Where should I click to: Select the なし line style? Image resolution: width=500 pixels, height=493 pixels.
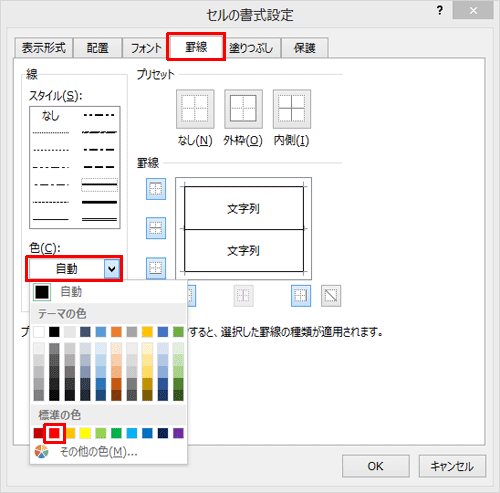(51, 116)
